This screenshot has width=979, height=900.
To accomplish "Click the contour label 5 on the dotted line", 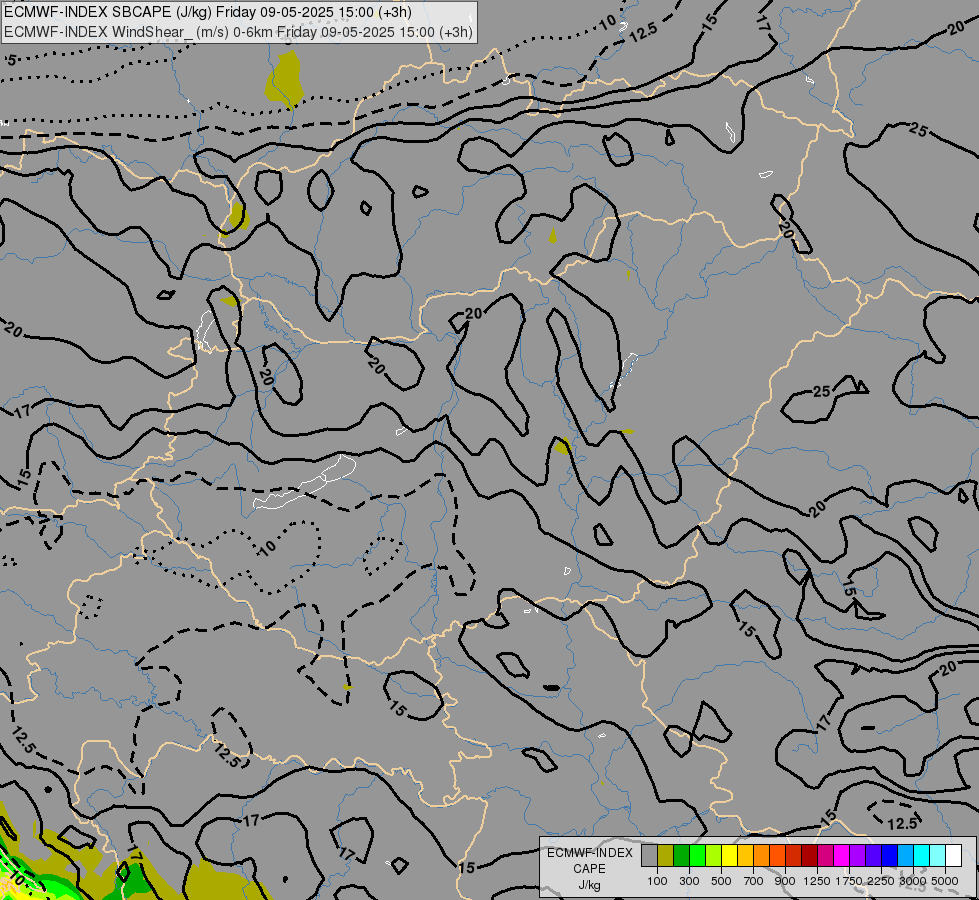I will (11, 61).
